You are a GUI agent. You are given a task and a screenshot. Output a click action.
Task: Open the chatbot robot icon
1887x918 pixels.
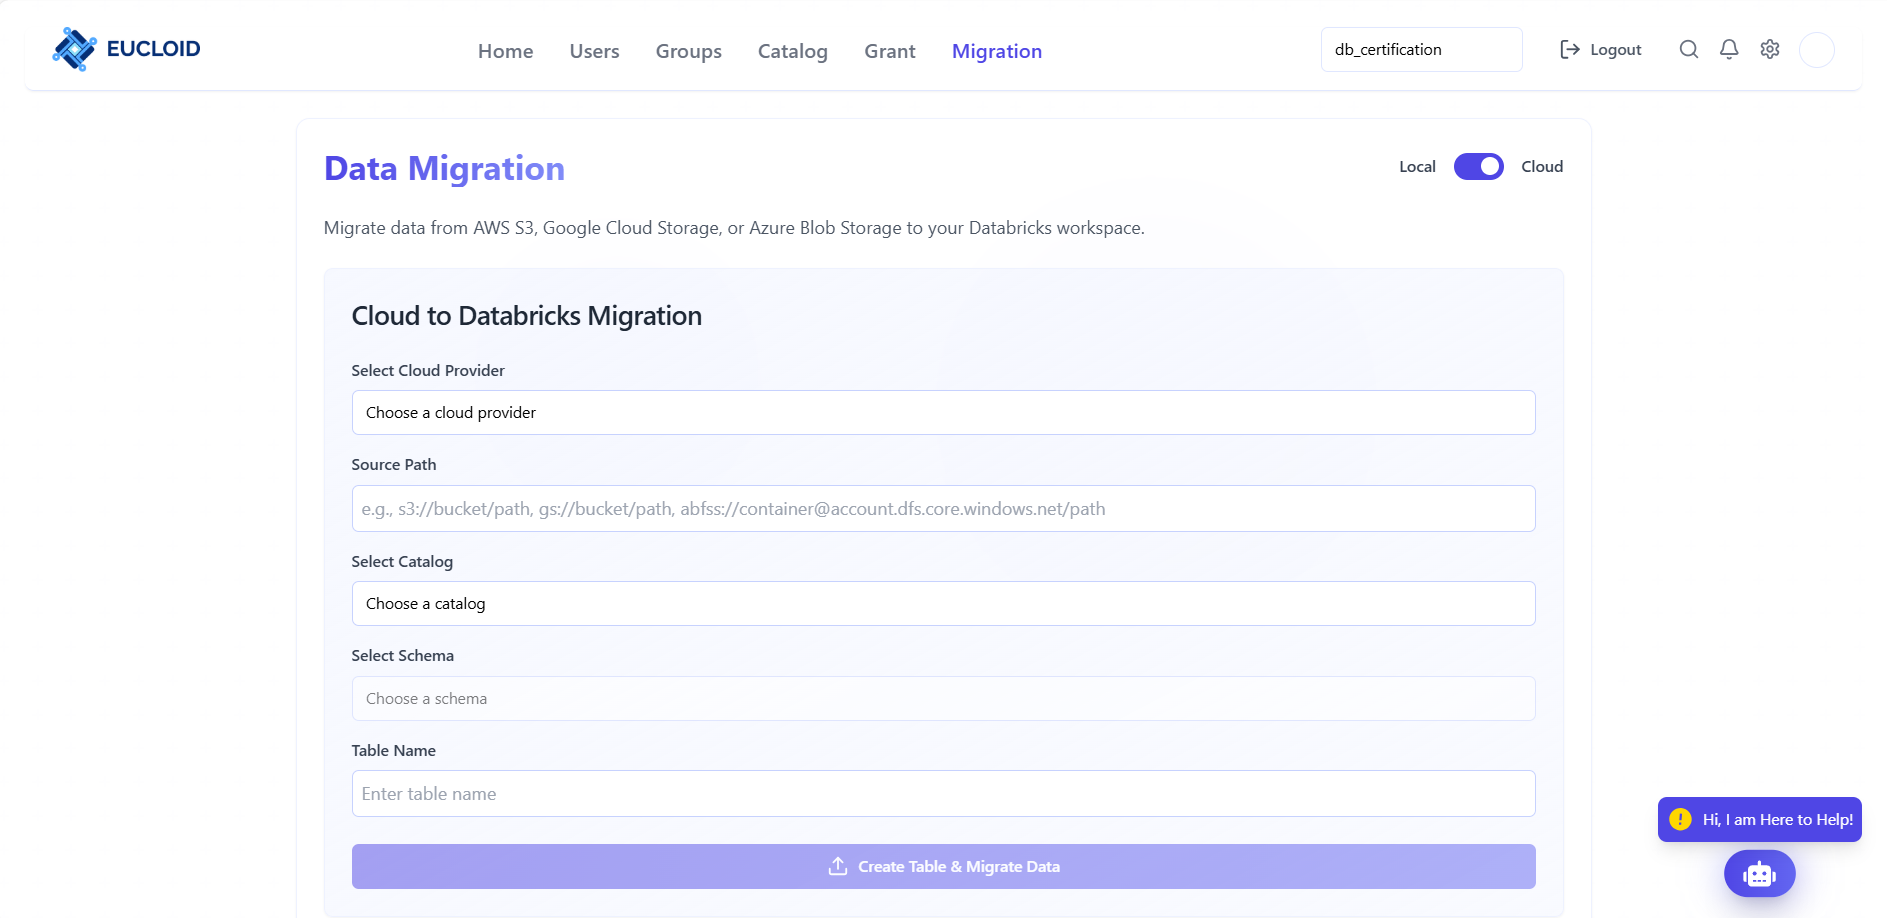coord(1760,874)
